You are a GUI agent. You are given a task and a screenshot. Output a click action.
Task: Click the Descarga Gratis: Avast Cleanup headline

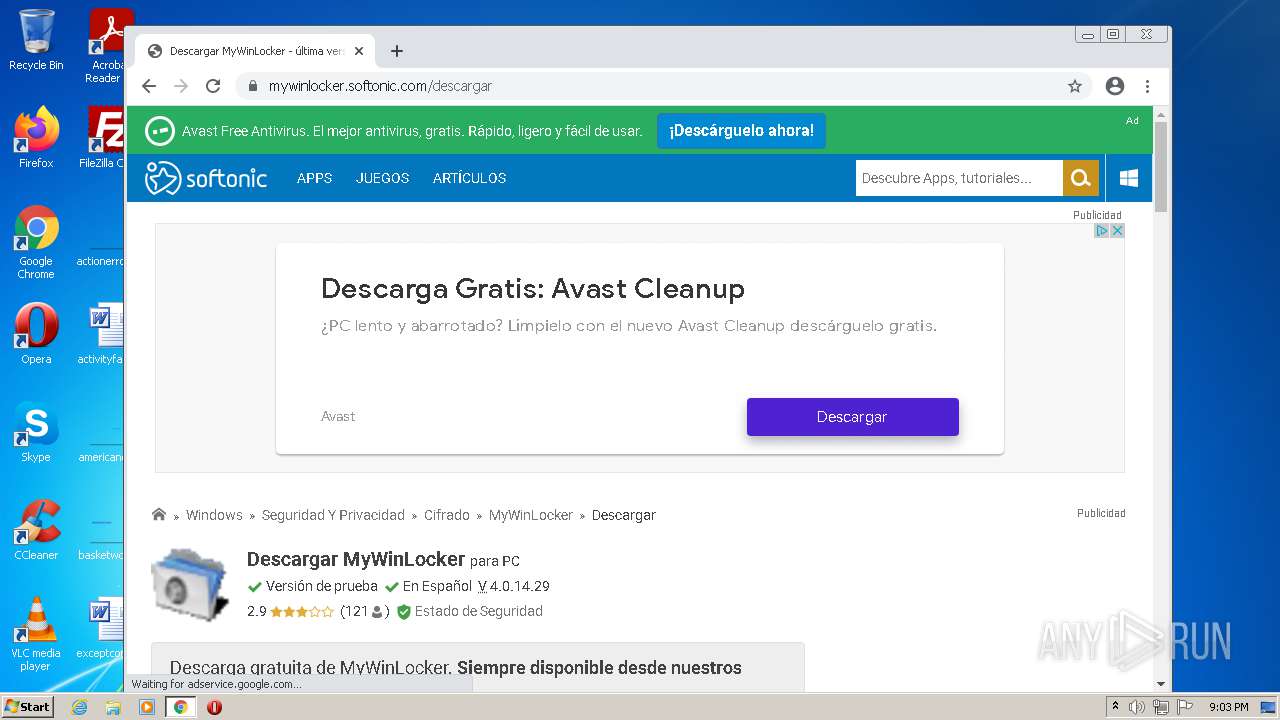pyautogui.click(x=533, y=289)
